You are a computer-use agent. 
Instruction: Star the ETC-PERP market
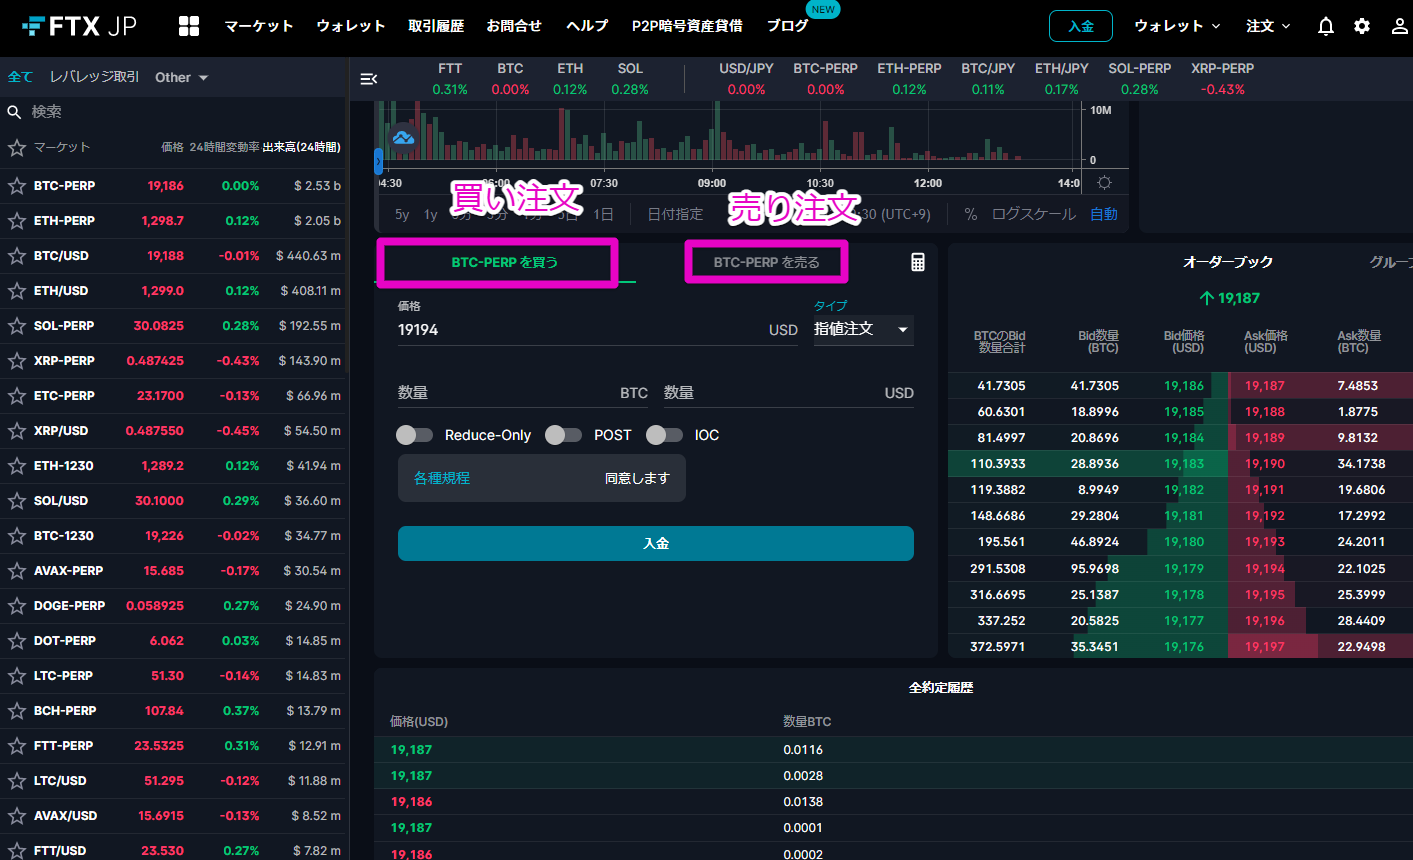coord(16,396)
